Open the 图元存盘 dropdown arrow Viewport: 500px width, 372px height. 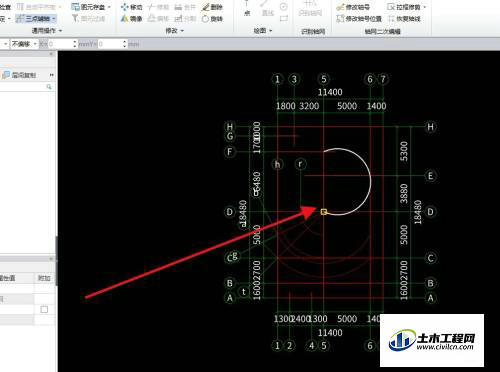[x=109, y=7]
